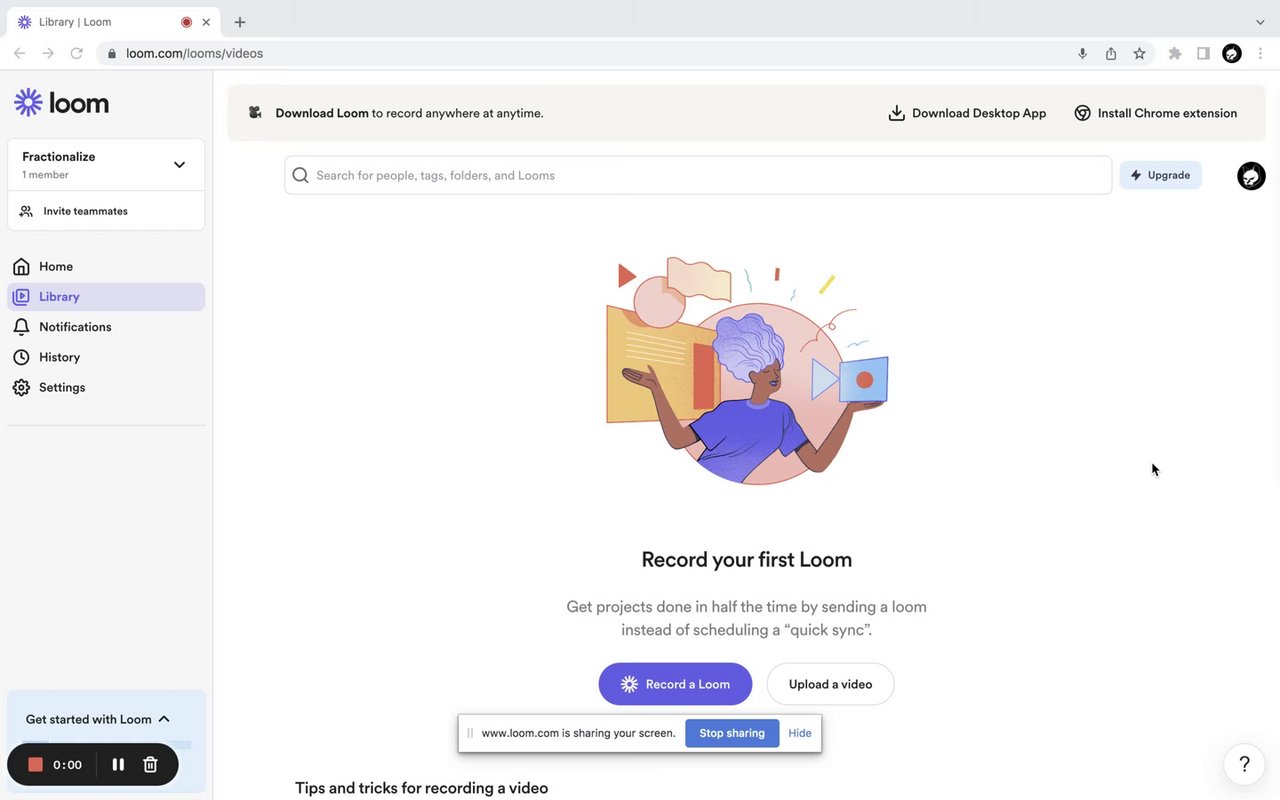Screen dimensions: 1280x800
Task: Click the Record a Loom button
Action: (675, 684)
